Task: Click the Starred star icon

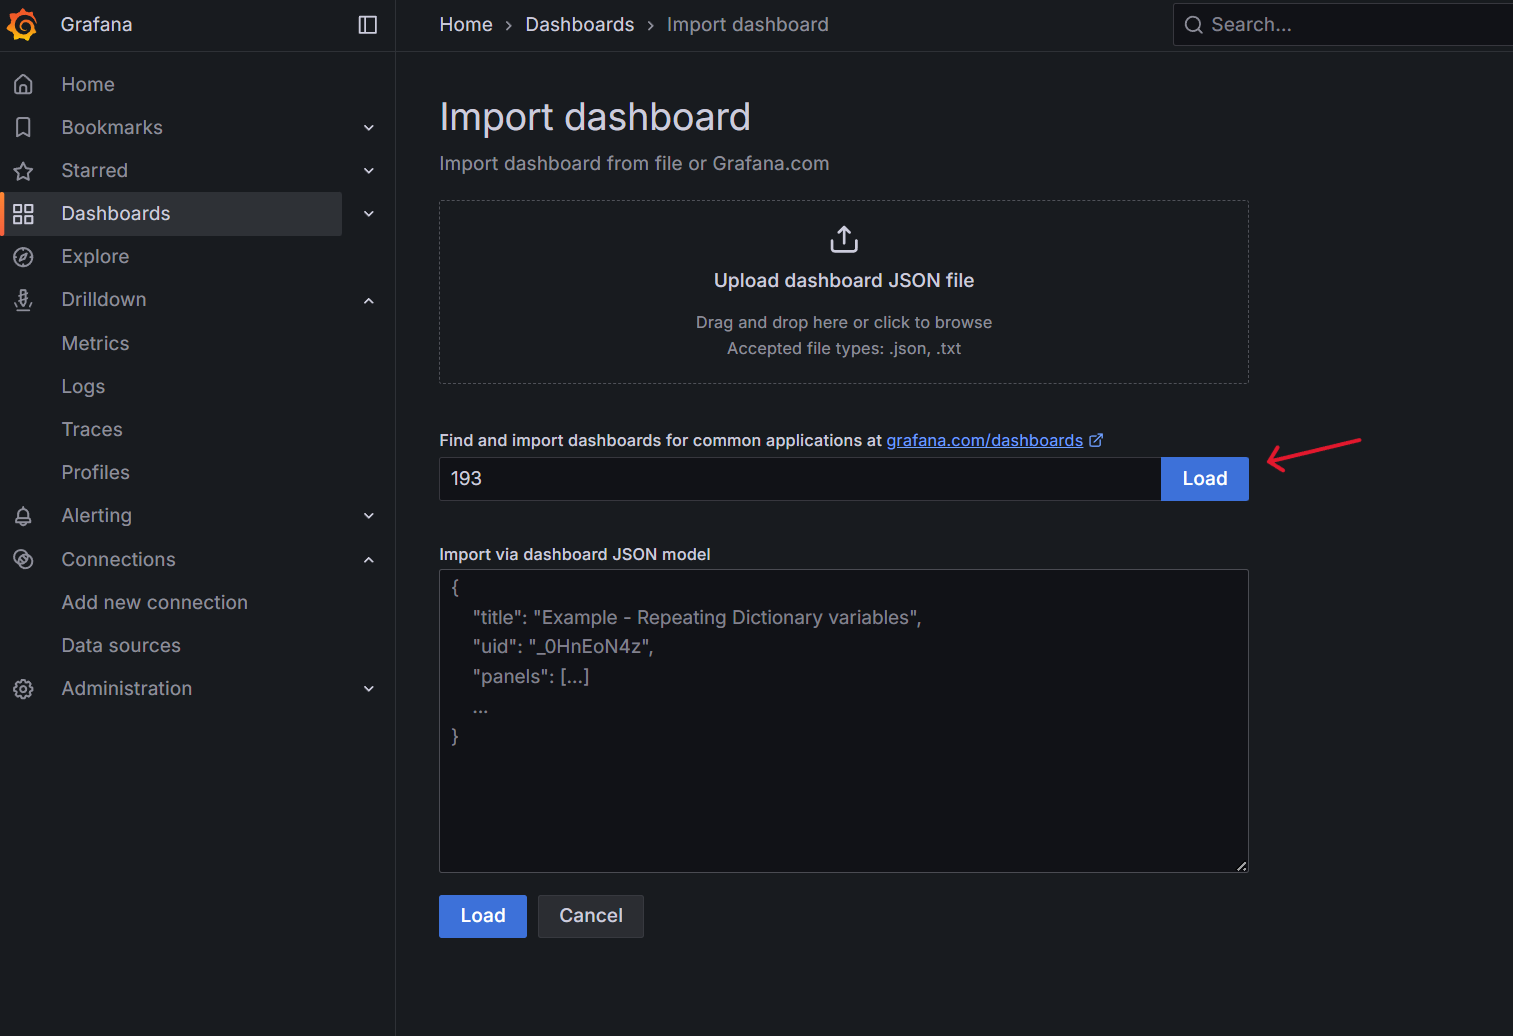Action: click(x=23, y=171)
